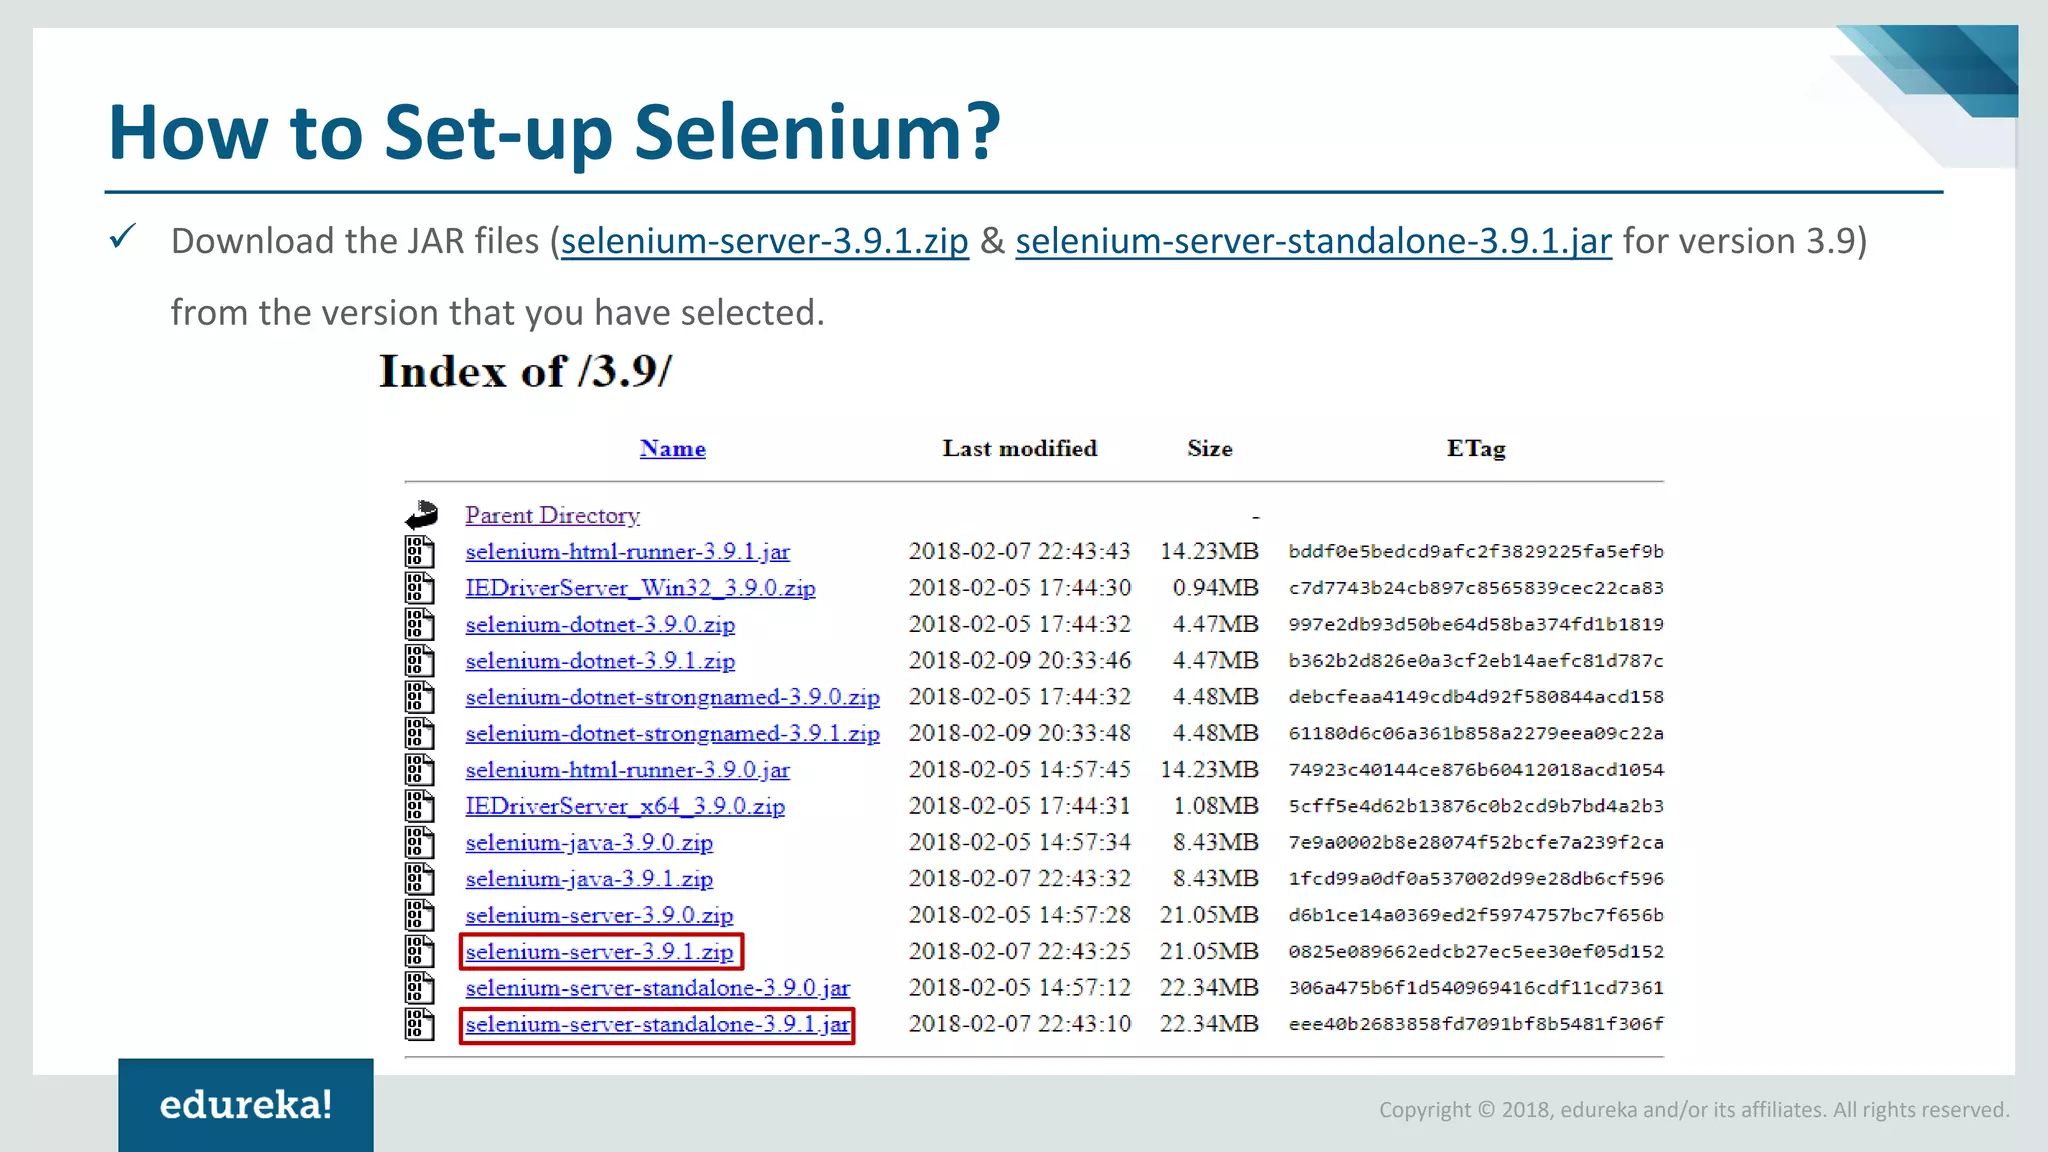
Task: Select the date 2018-02-07 22:43:10
Action: pos(1020,1024)
